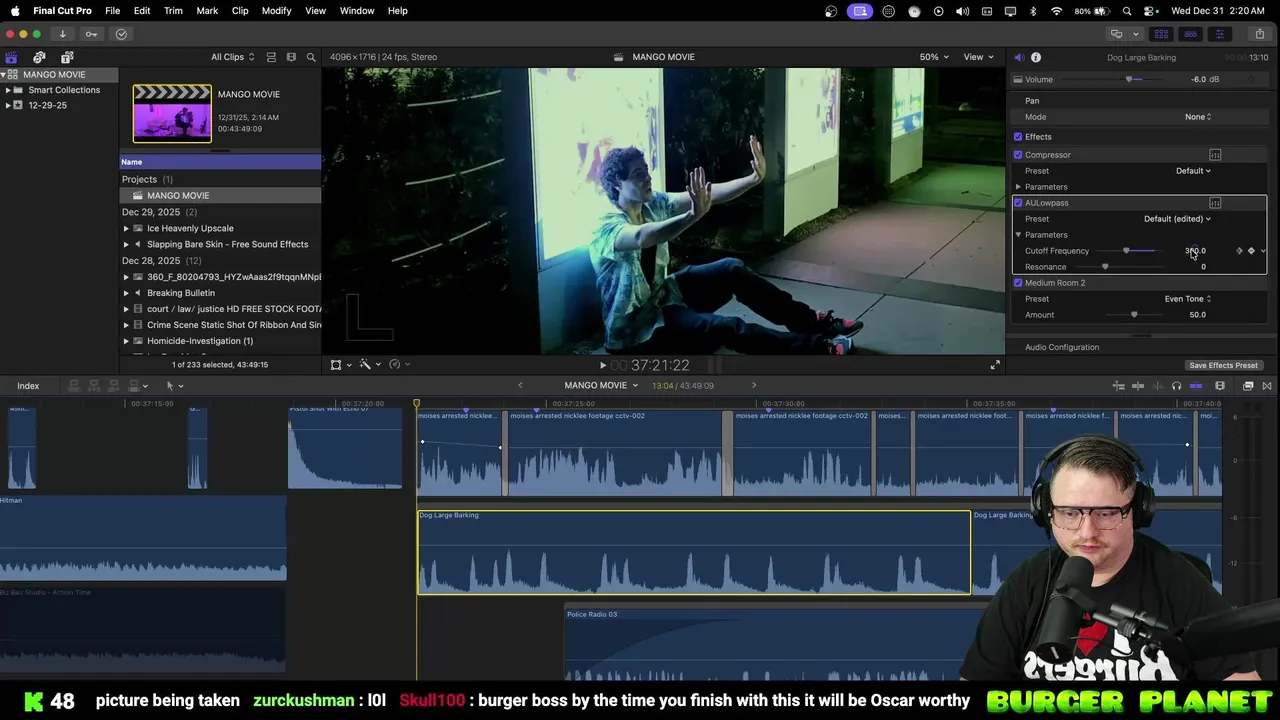Open the Modify menu

pos(276,10)
